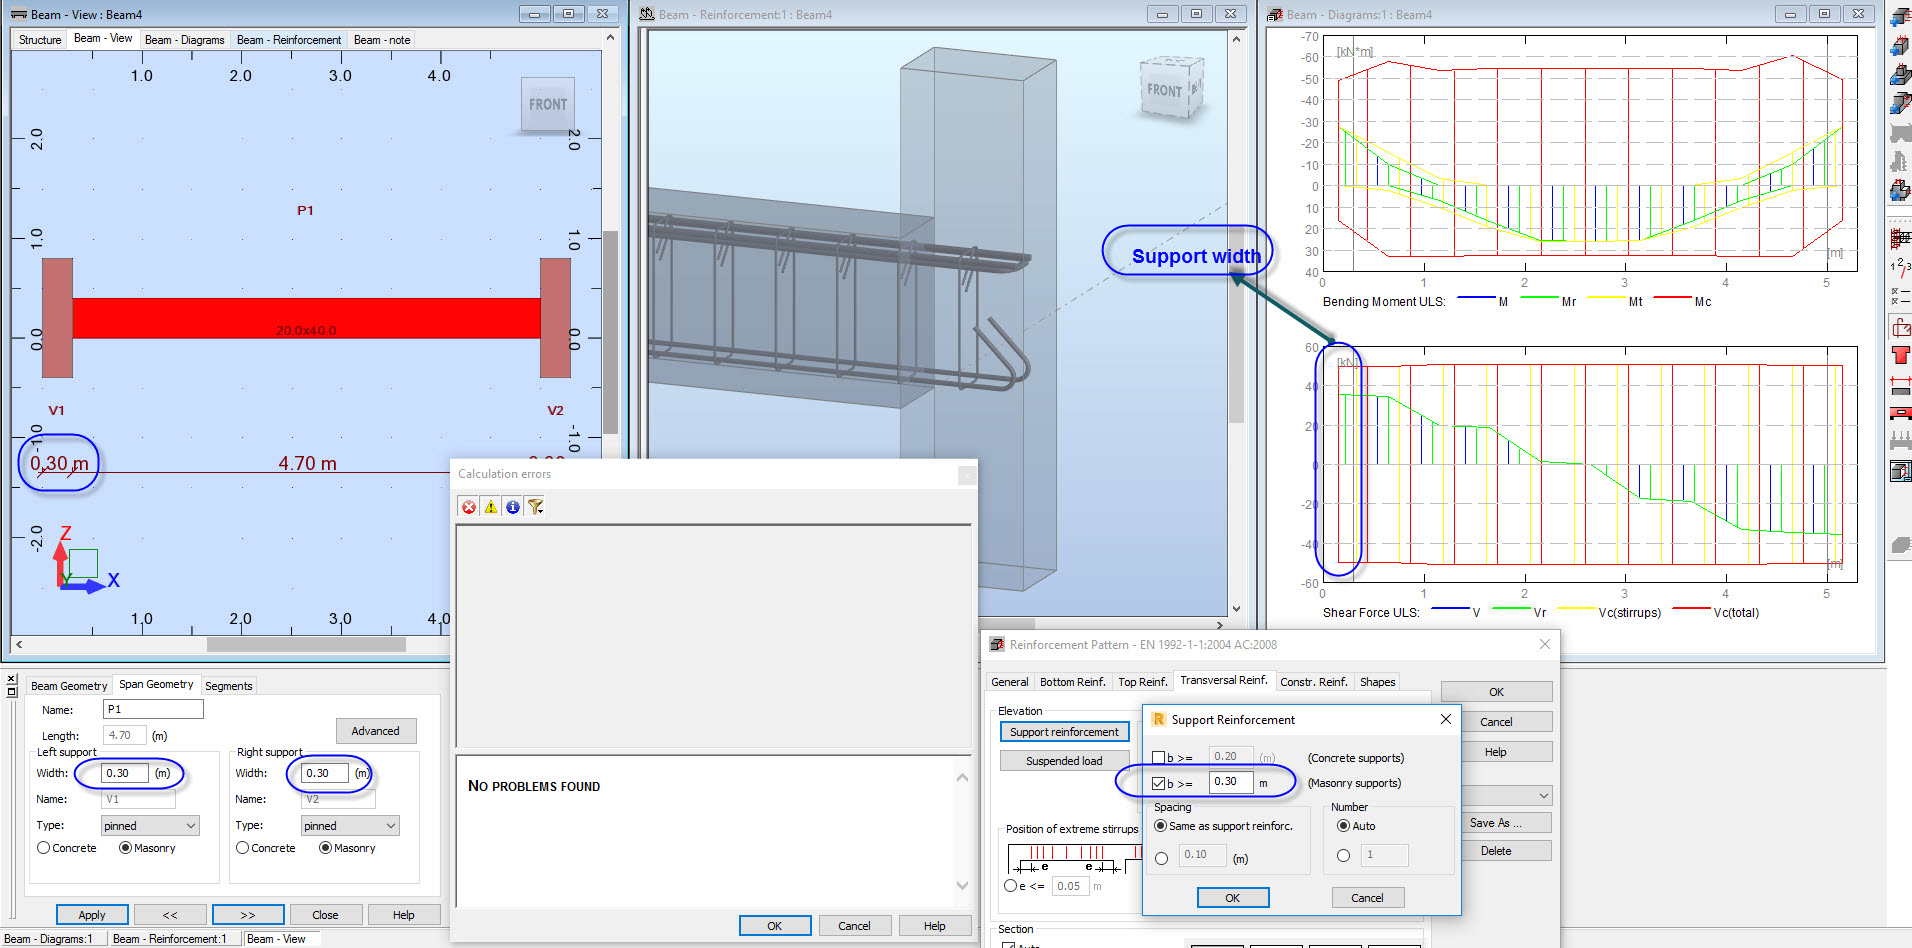
Task: Enable the b >= checkbox for Concrete supports
Action: (x=1159, y=757)
